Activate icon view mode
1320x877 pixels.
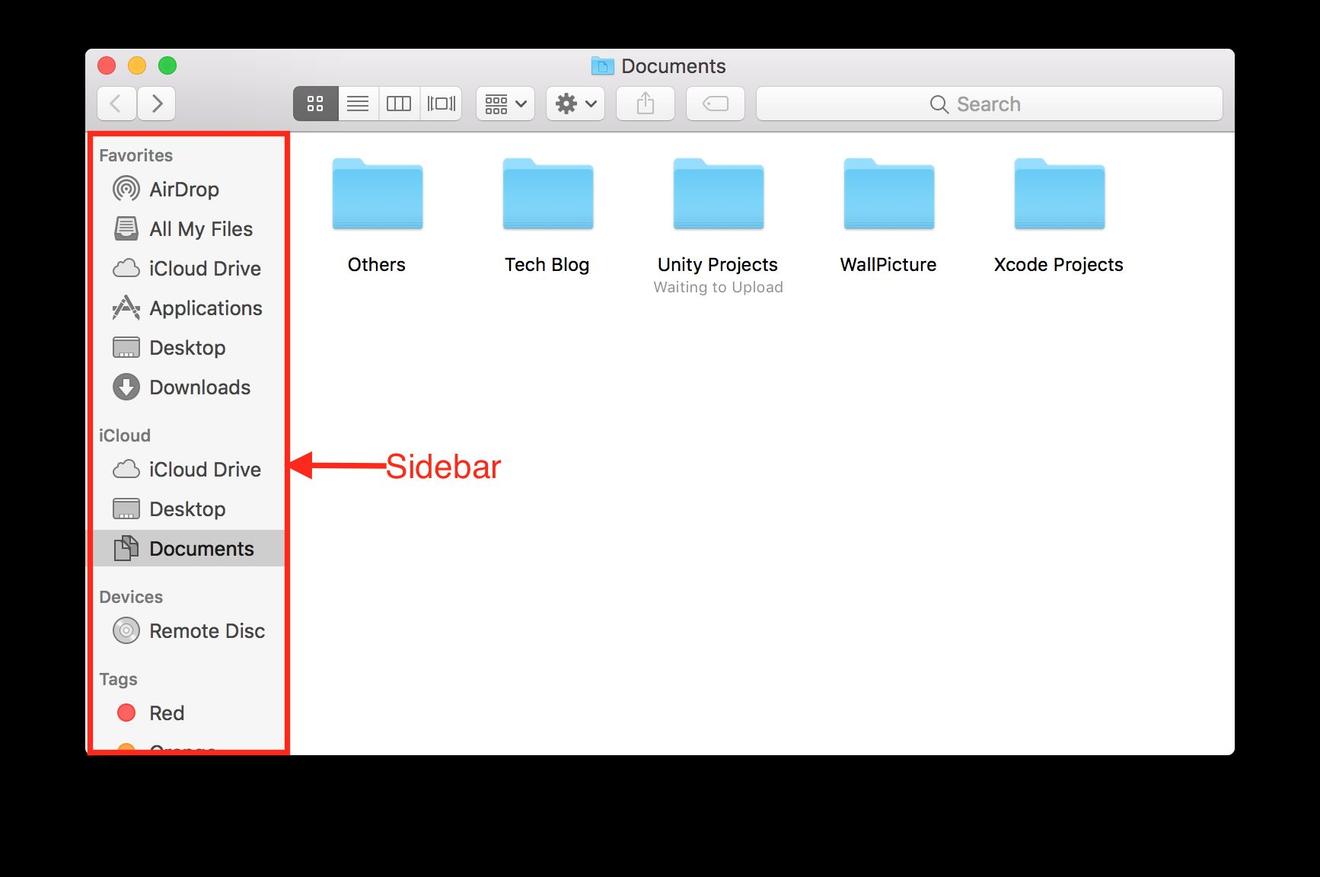(315, 103)
